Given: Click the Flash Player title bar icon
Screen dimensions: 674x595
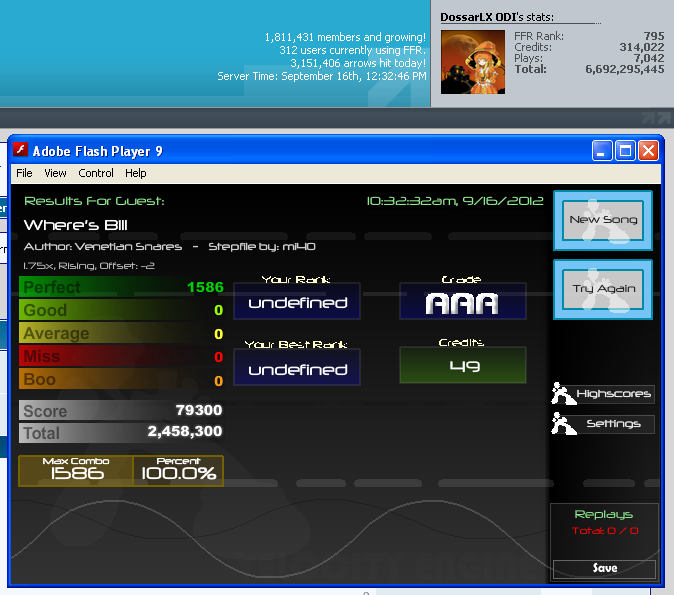Looking at the screenshot, I should [x=20, y=151].
